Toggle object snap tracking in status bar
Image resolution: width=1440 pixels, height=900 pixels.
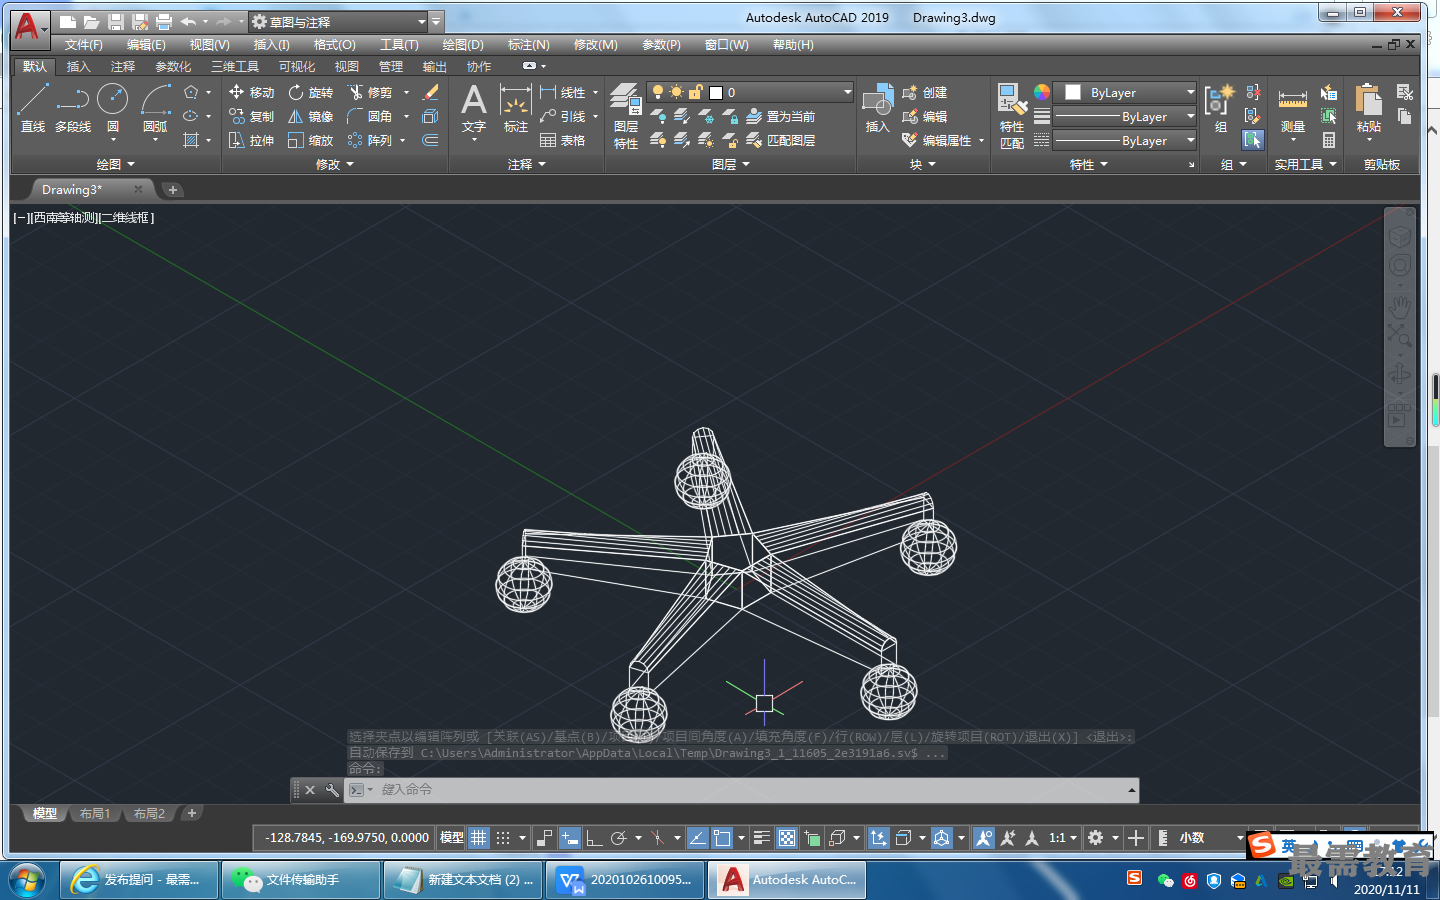pos(698,837)
